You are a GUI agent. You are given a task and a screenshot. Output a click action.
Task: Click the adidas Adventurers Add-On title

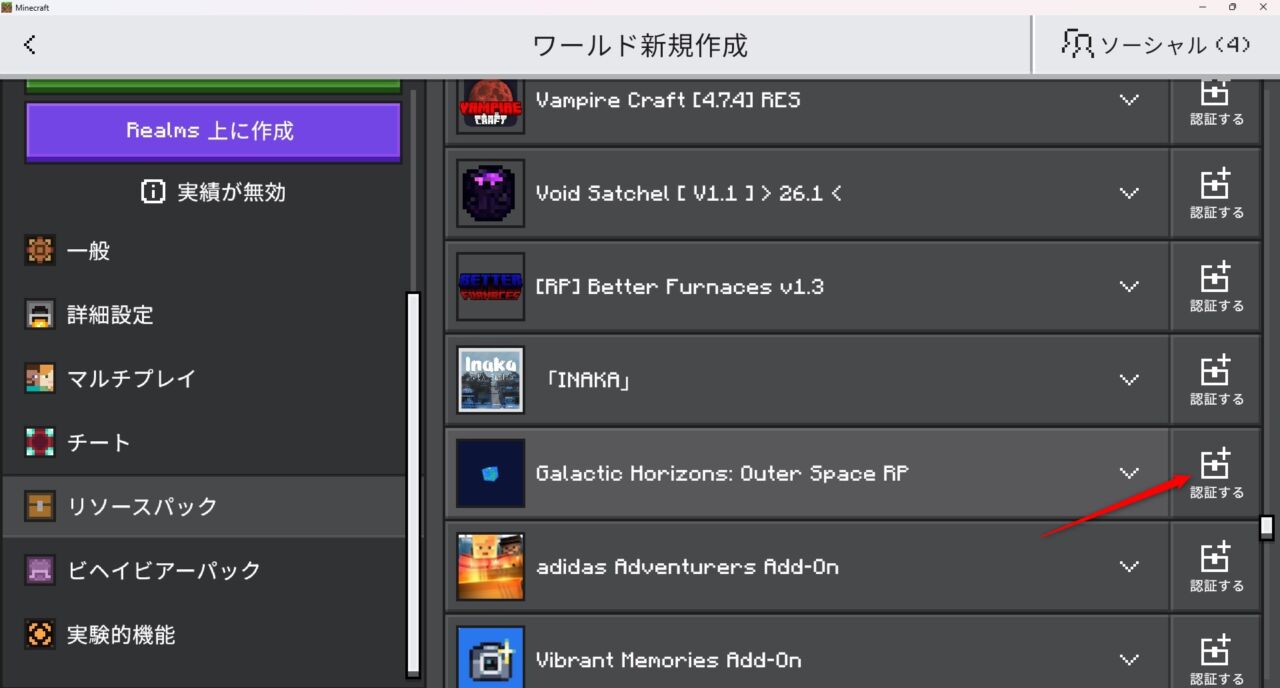(688, 567)
